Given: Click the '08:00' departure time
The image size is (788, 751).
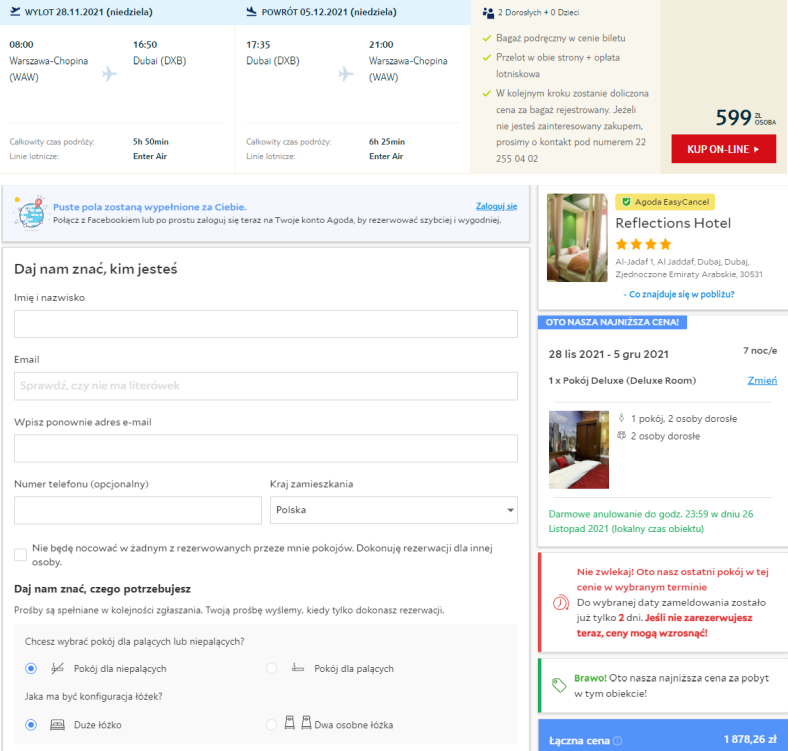Looking at the screenshot, I should click(x=21, y=45).
